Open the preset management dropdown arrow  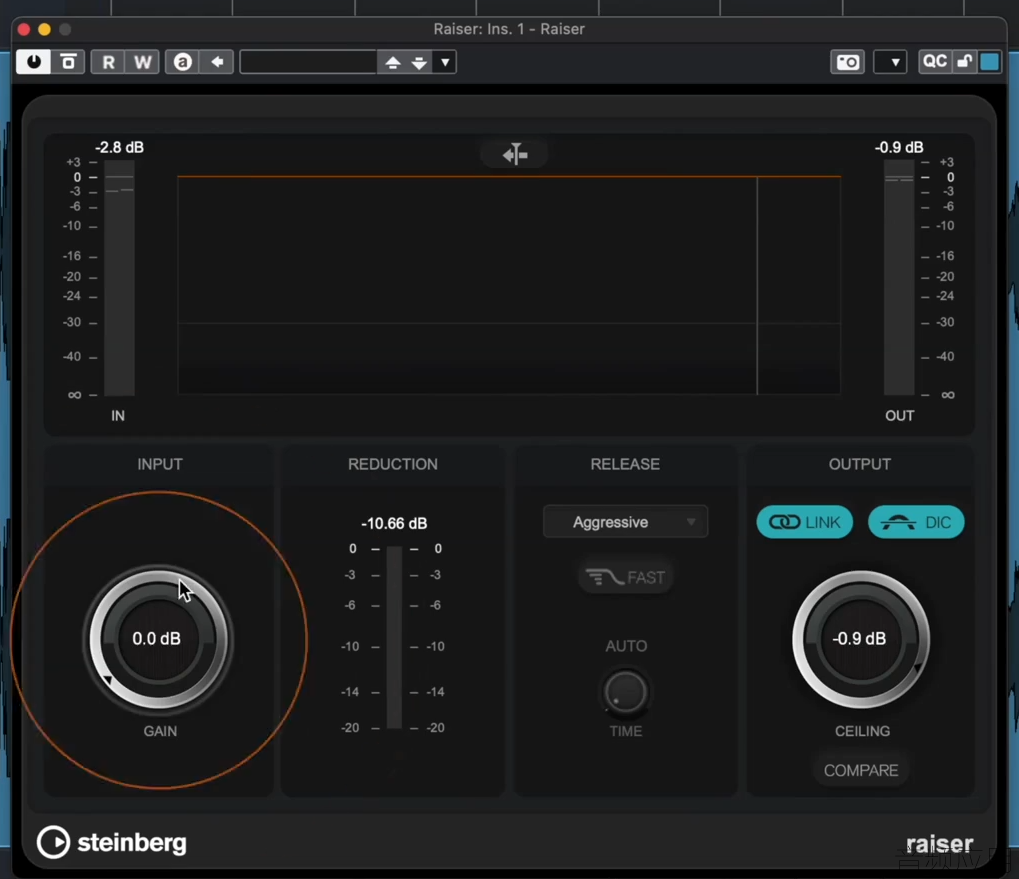click(x=445, y=62)
